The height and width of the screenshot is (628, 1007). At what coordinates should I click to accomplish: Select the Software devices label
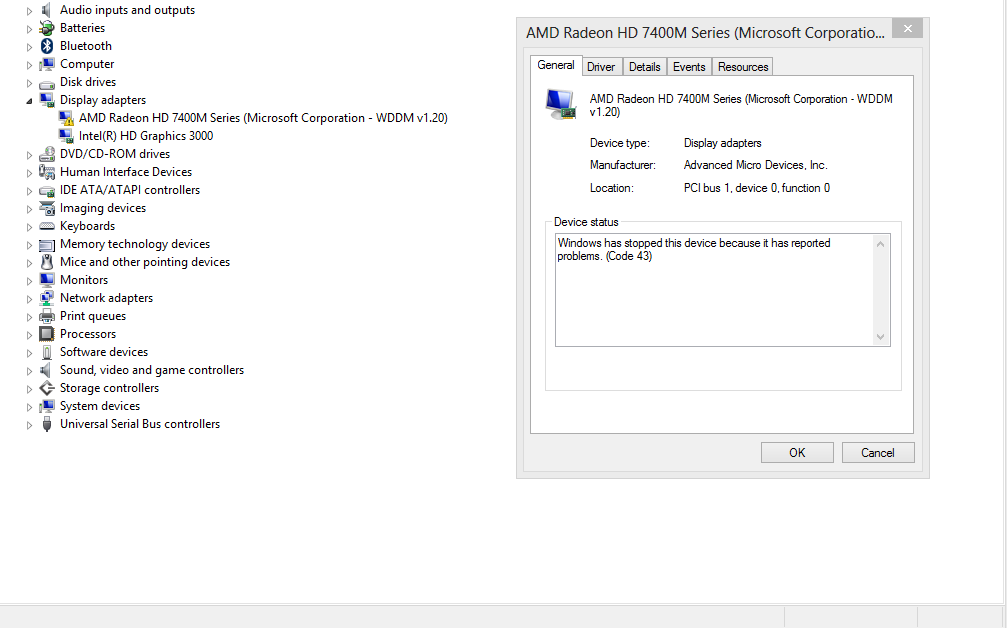tap(104, 352)
